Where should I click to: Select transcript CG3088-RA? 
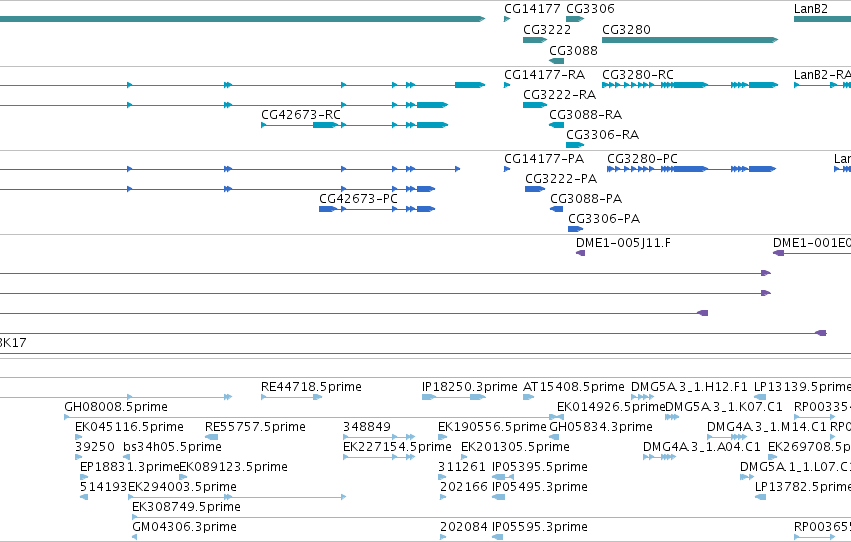tap(586, 115)
